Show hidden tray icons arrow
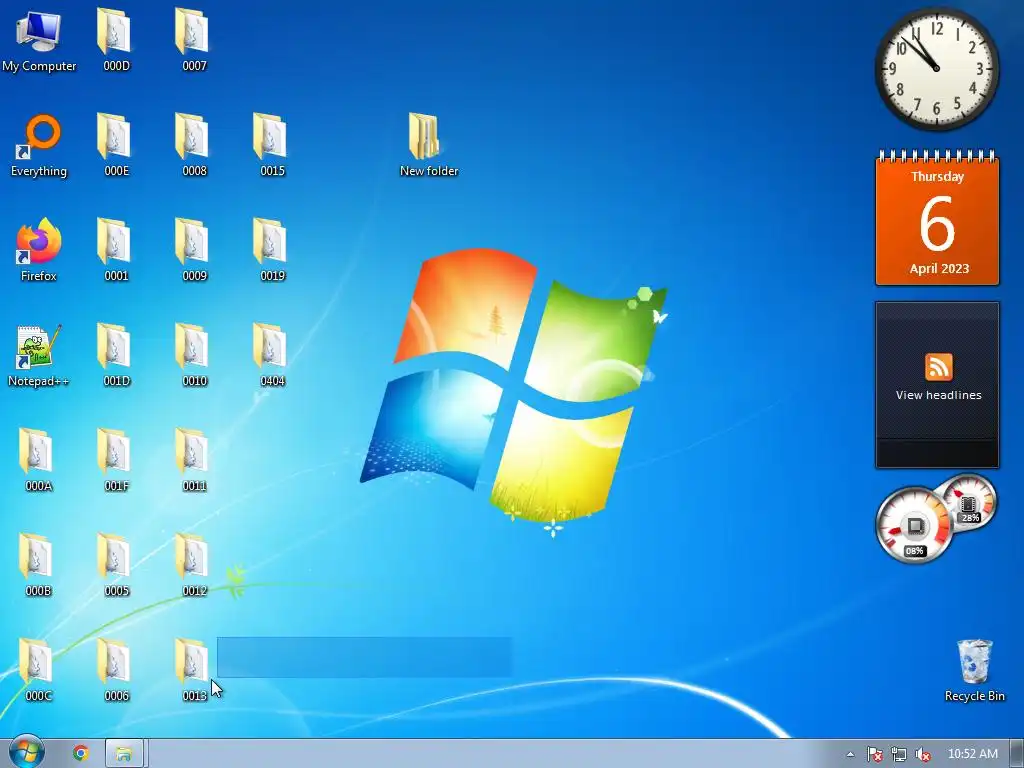Image resolution: width=1024 pixels, height=768 pixels. coord(850,754)
